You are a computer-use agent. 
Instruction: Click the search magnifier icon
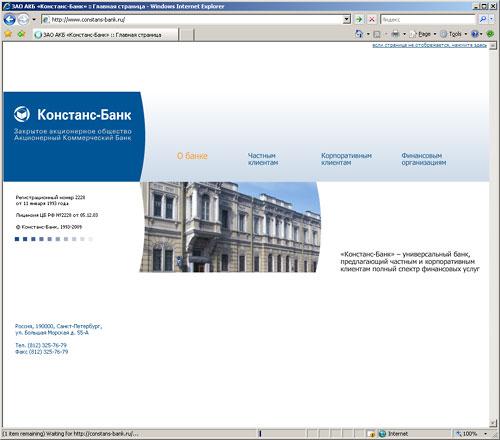pos(482,20)
